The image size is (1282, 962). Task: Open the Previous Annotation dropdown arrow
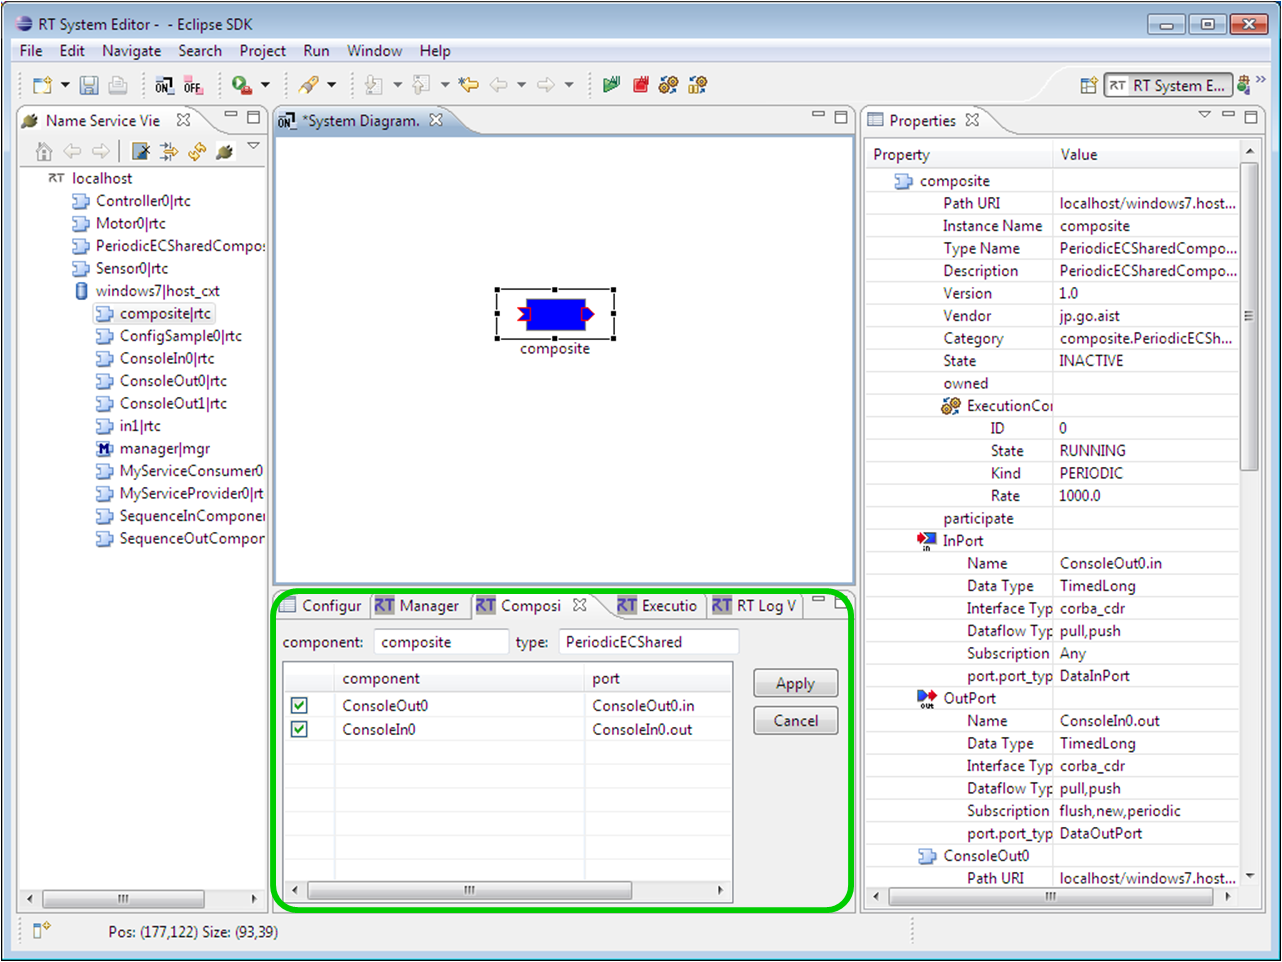pos(445,85)
